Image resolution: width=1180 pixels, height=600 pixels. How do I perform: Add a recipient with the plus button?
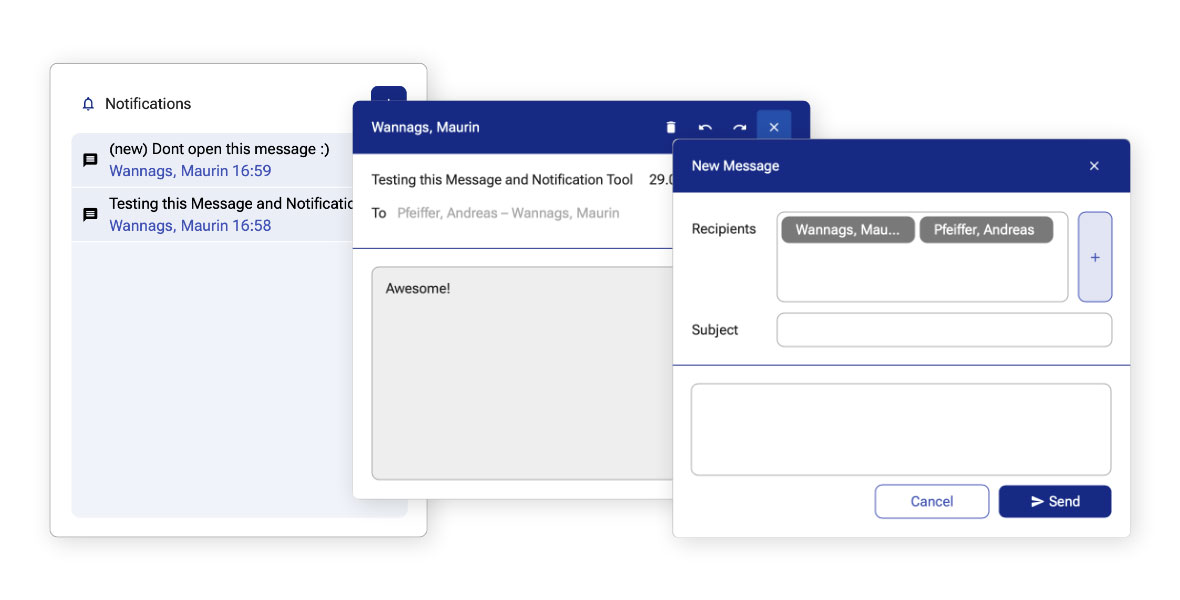click(x=1095, y=257)
